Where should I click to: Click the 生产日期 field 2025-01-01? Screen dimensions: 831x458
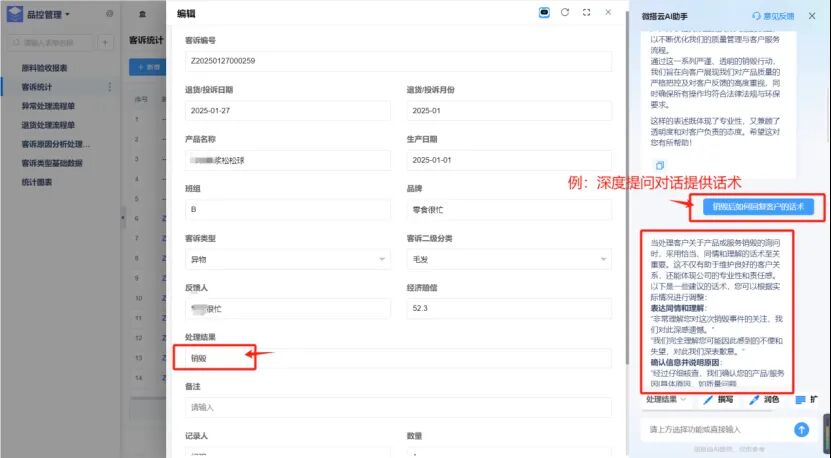coord(509,160)
